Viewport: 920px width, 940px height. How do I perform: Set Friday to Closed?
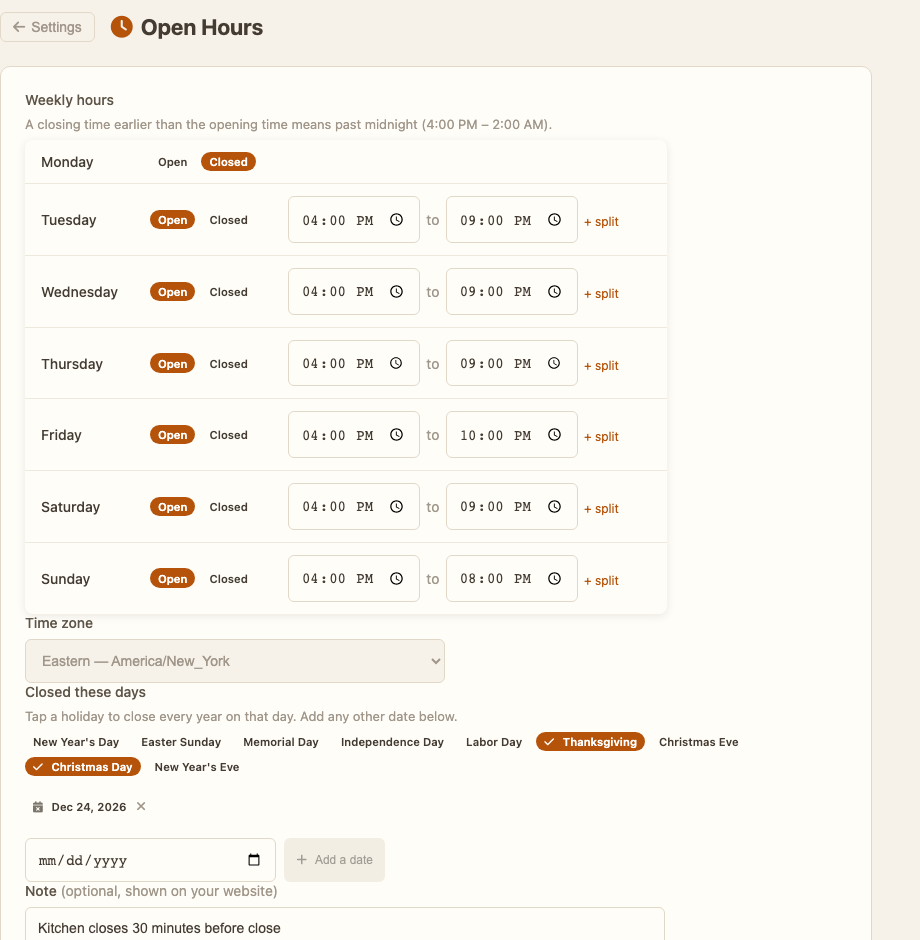(228, 435)
